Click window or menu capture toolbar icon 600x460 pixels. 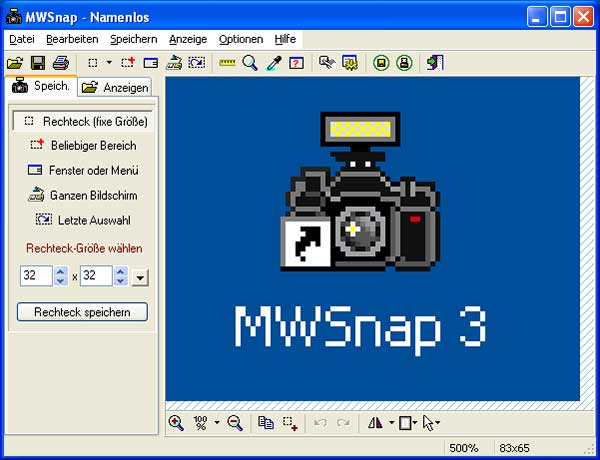click(x=151, y=63)
